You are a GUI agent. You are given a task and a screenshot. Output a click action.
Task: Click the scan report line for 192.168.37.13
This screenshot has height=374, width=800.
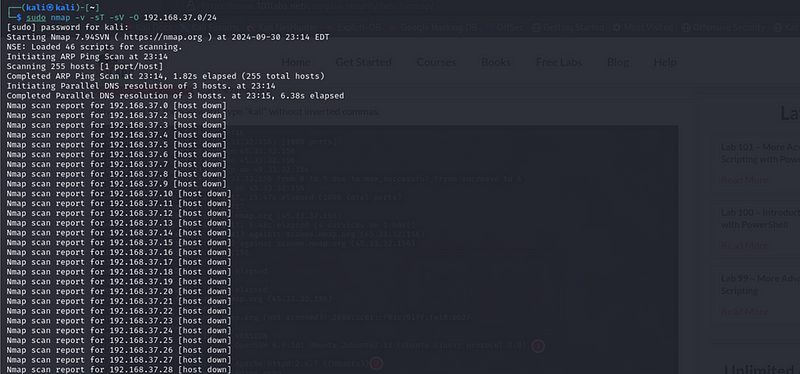119,223
